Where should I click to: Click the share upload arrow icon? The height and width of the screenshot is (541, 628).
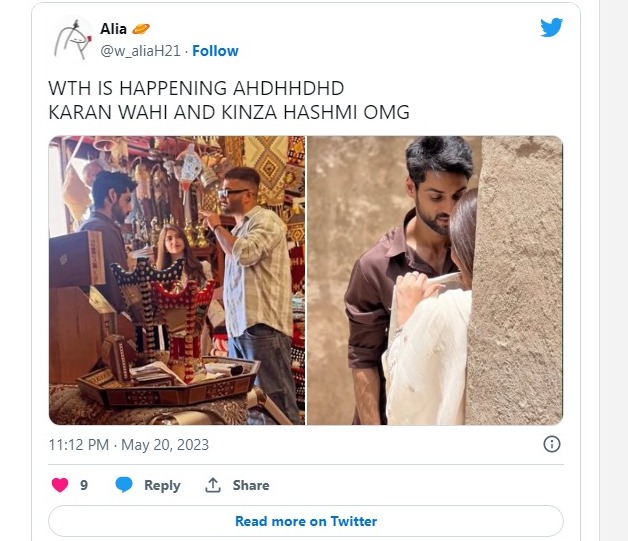click(x=213, y=485)
